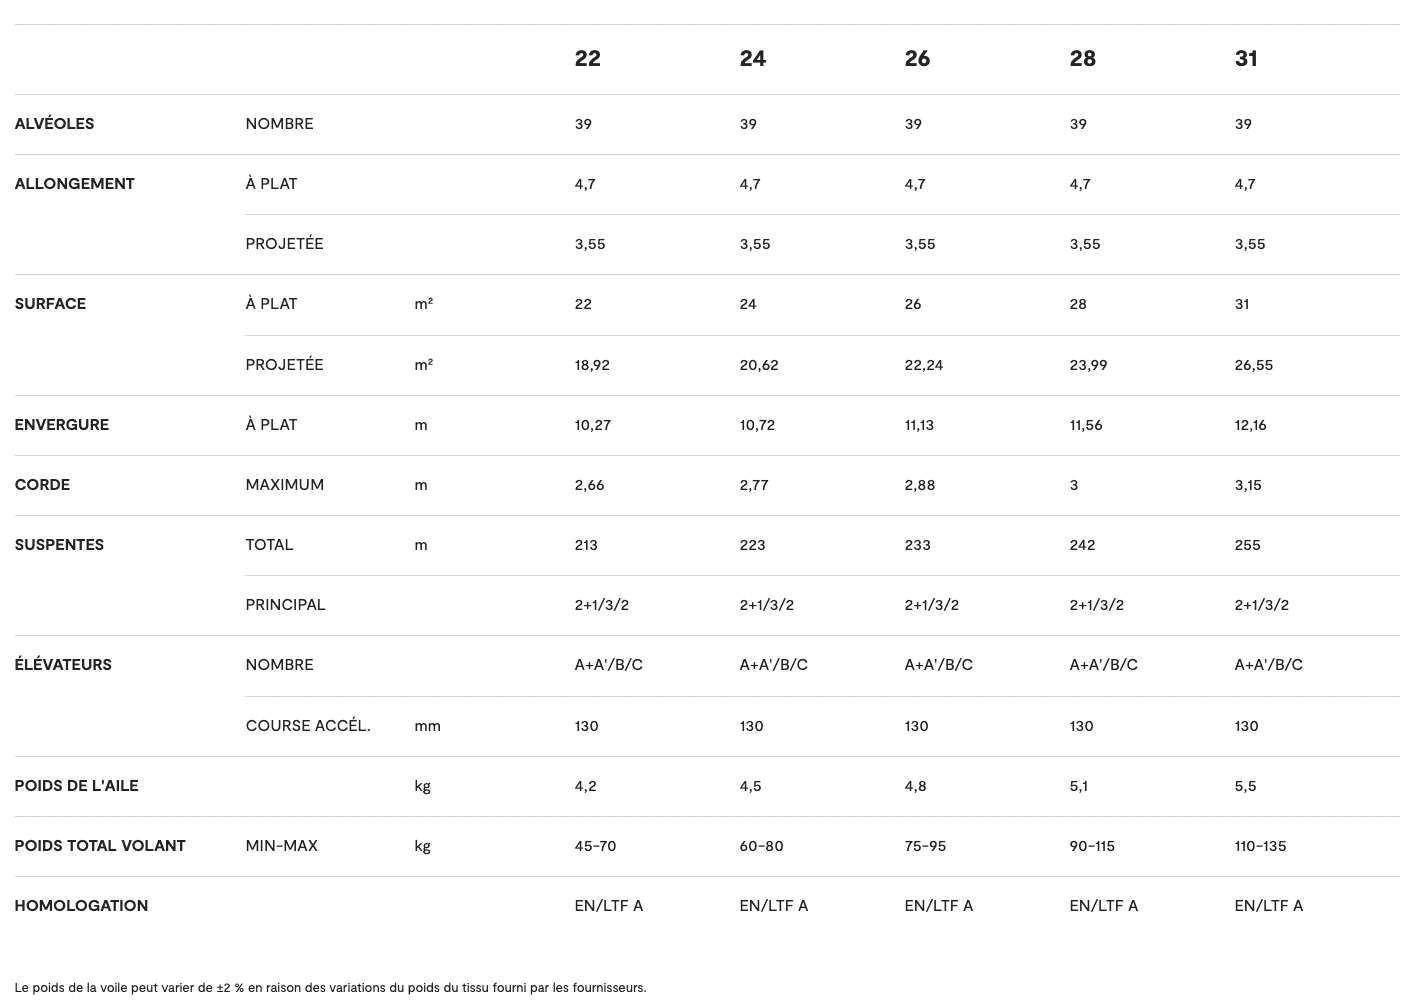Select the total lines value 233
The height and width of the screenshot is (1008, 1416).
coord(917,545)
